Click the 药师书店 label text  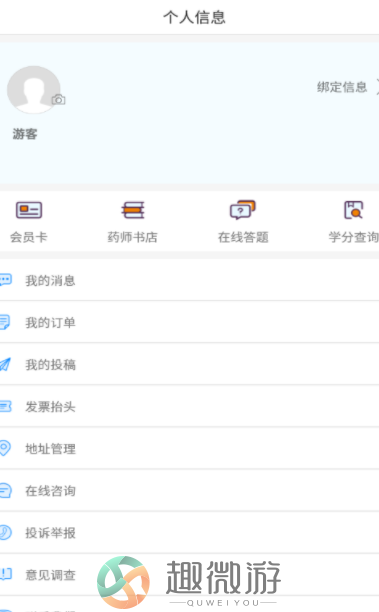[133, 237]
